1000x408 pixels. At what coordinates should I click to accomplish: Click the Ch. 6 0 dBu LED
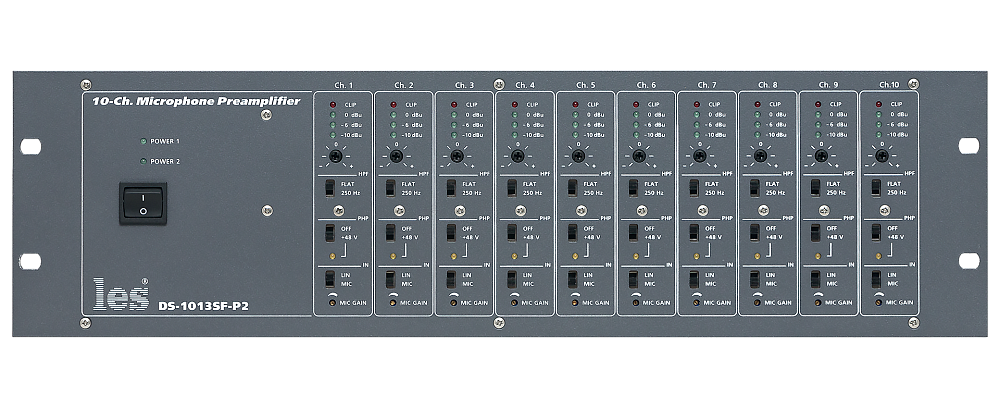(636, 115)
